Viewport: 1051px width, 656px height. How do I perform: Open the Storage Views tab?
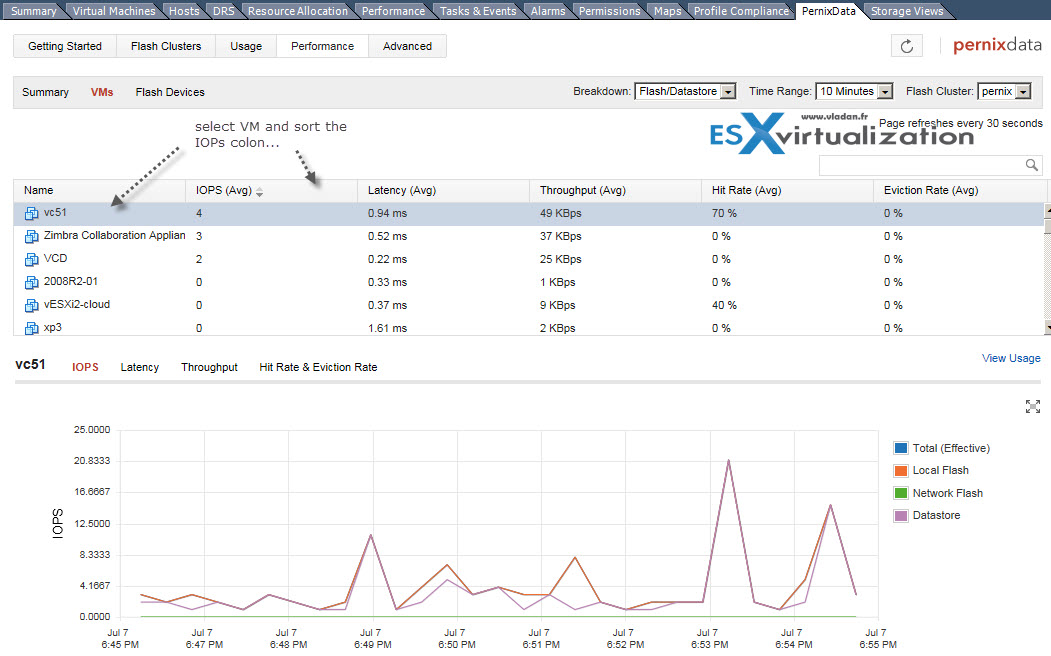(x=907, y=11)
